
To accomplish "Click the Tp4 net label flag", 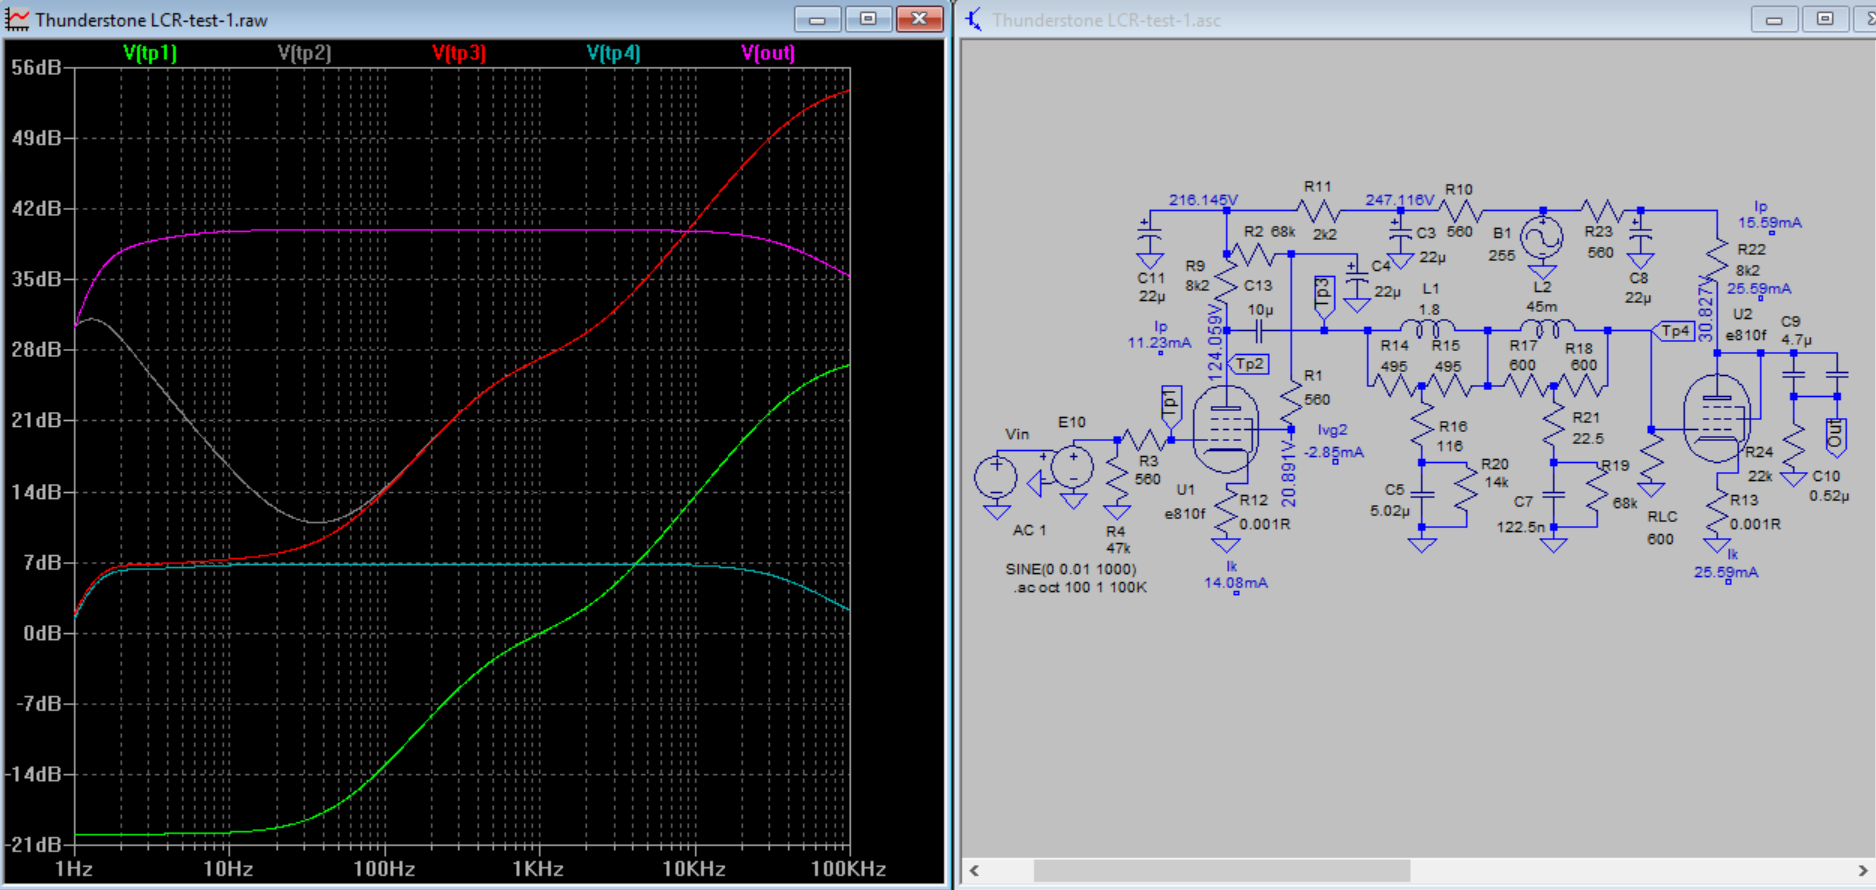I will click(x=1674, y=331).
